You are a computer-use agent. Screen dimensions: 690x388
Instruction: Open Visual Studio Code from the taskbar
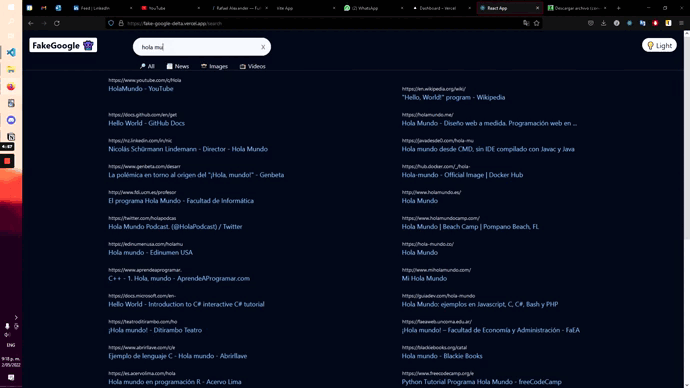(11, 52)
